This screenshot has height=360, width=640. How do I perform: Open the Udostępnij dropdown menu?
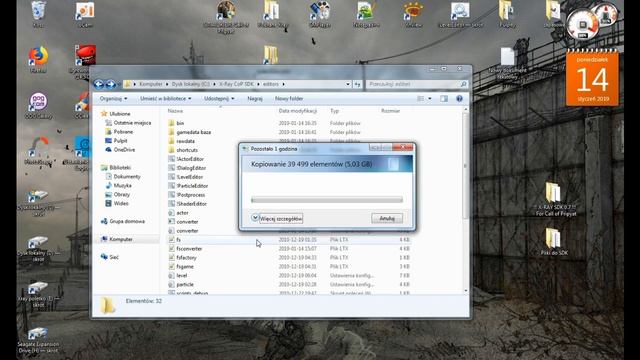point(219,99)
